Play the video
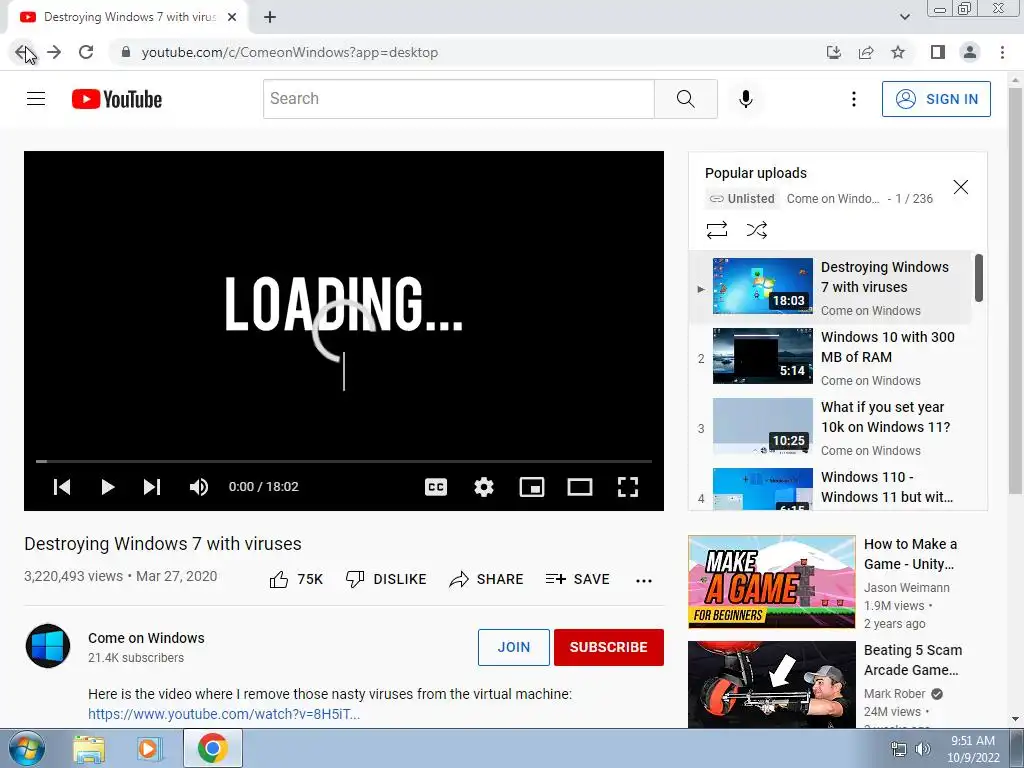The width and height of the screenshot is (1024, 768). (x=108, y=487)
